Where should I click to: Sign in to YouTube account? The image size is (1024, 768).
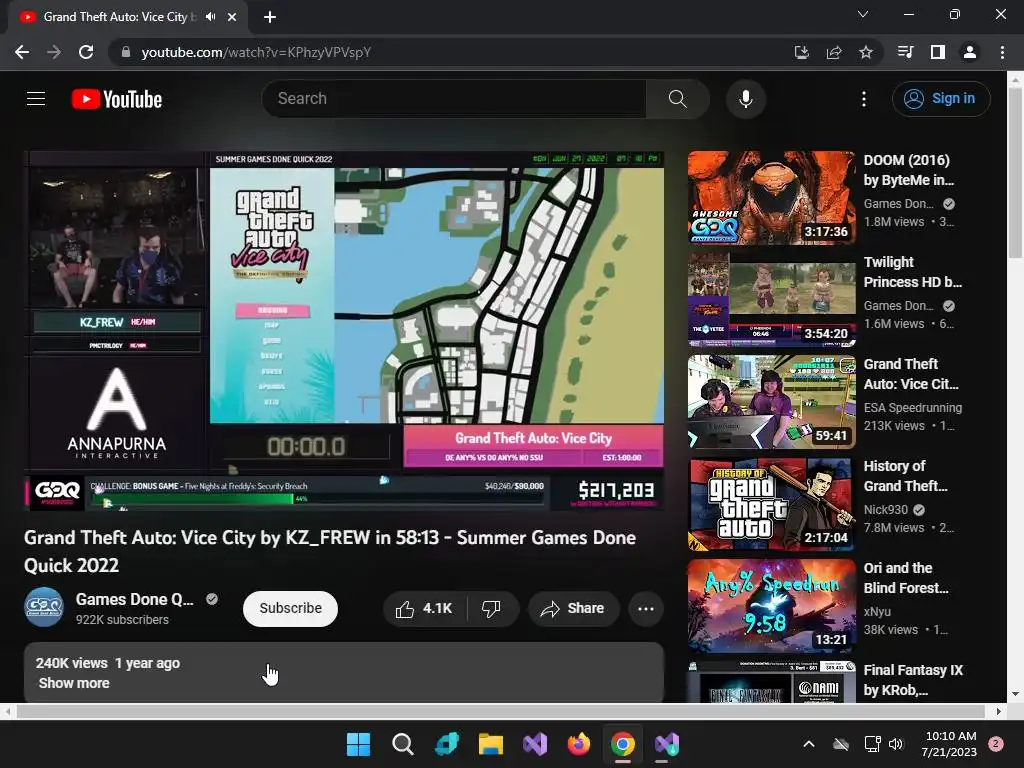click(941, 99)
